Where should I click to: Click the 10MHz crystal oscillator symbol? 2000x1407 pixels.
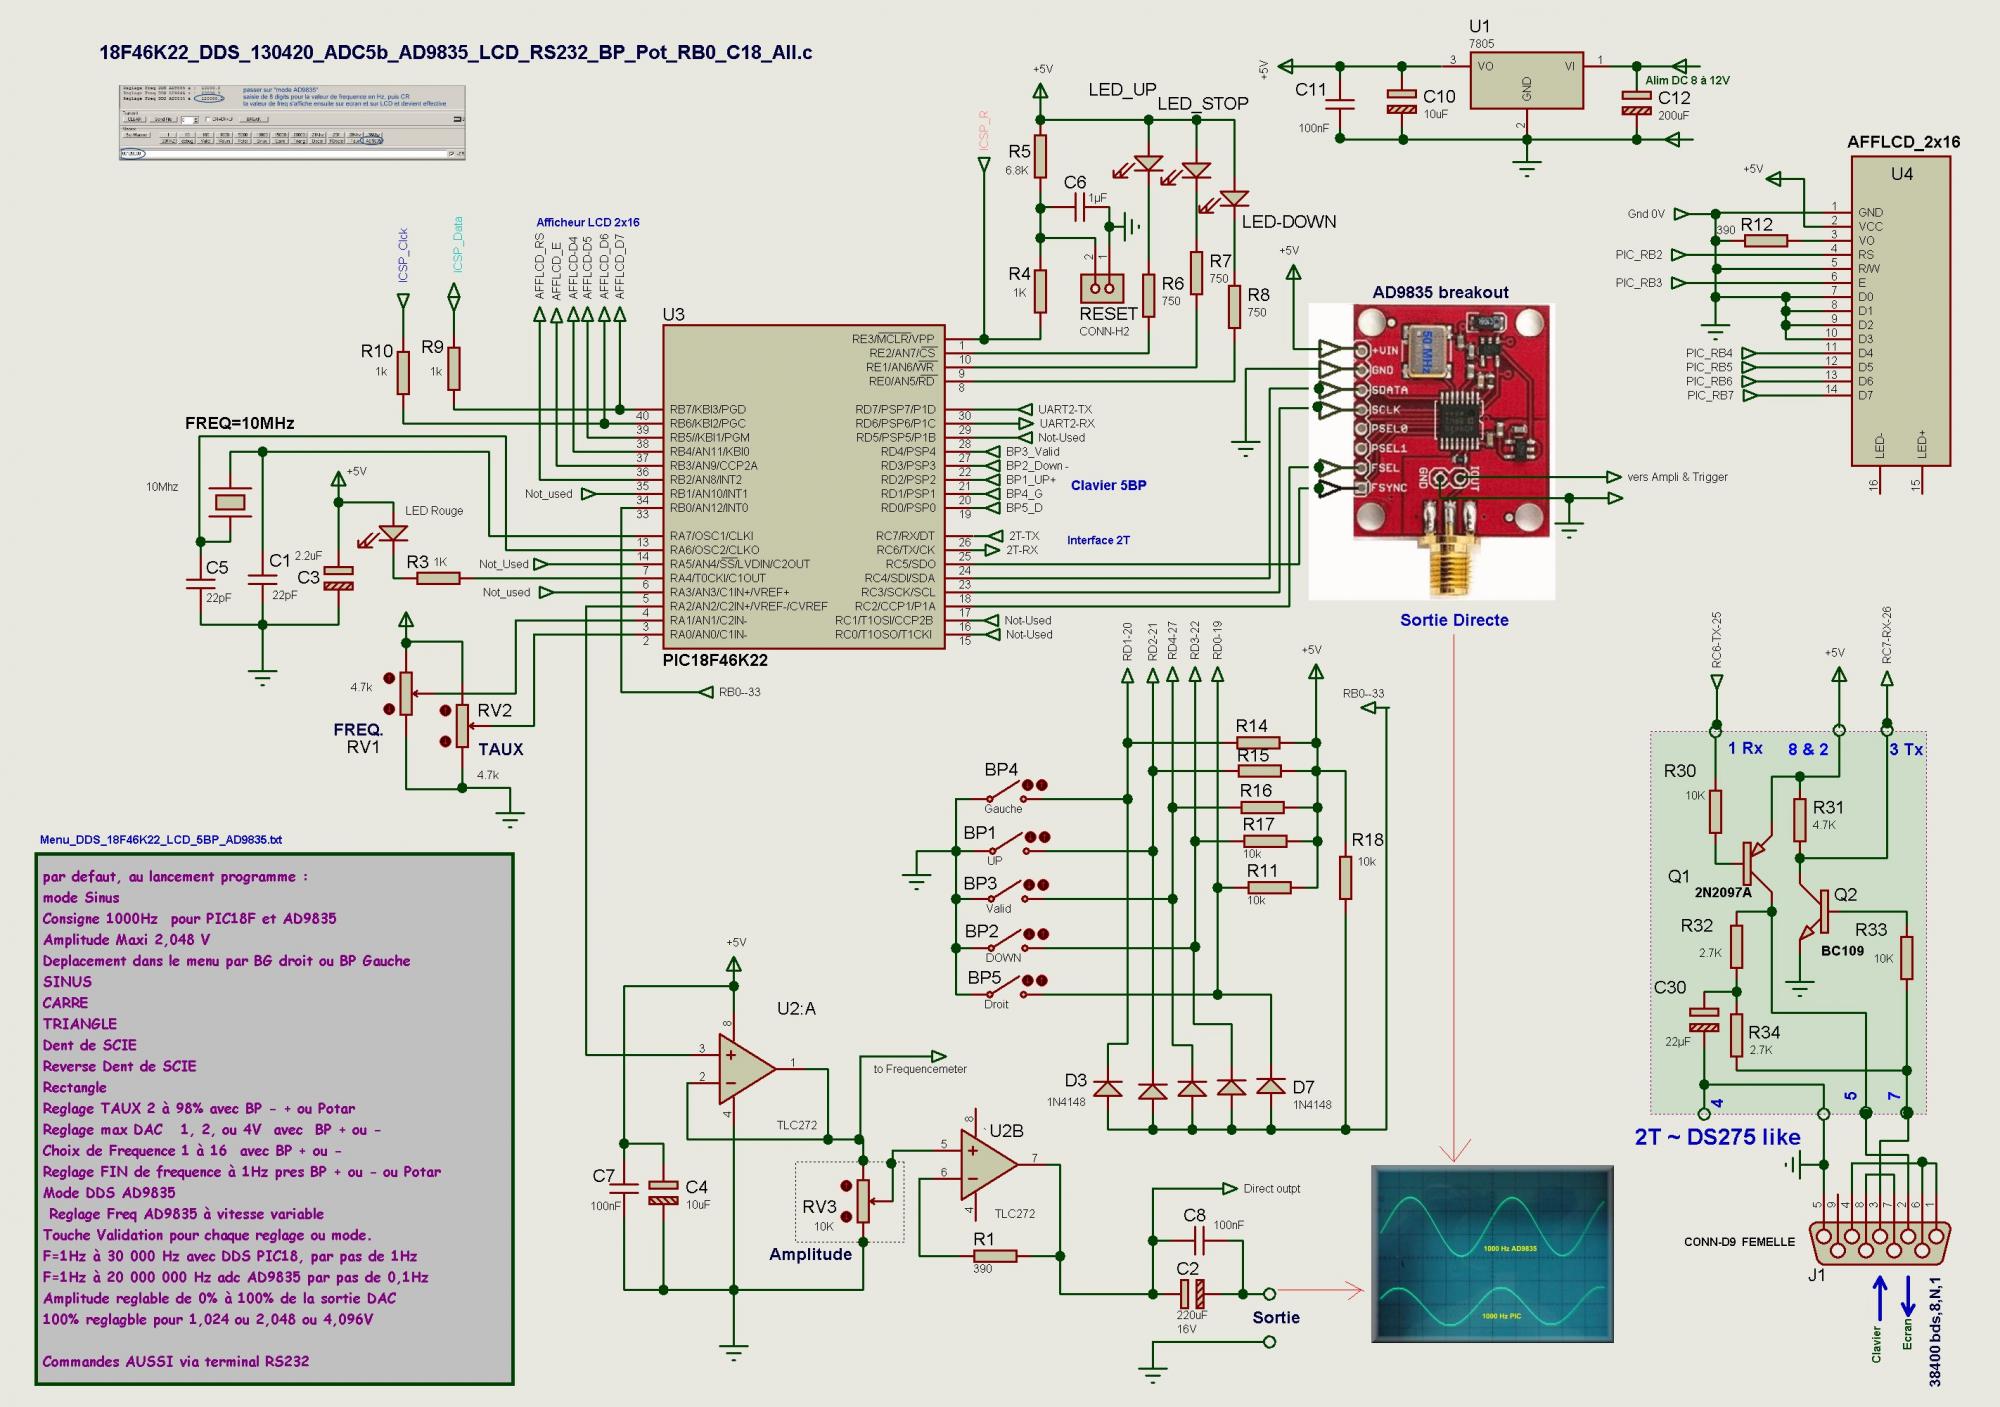(x=230, y=500)
